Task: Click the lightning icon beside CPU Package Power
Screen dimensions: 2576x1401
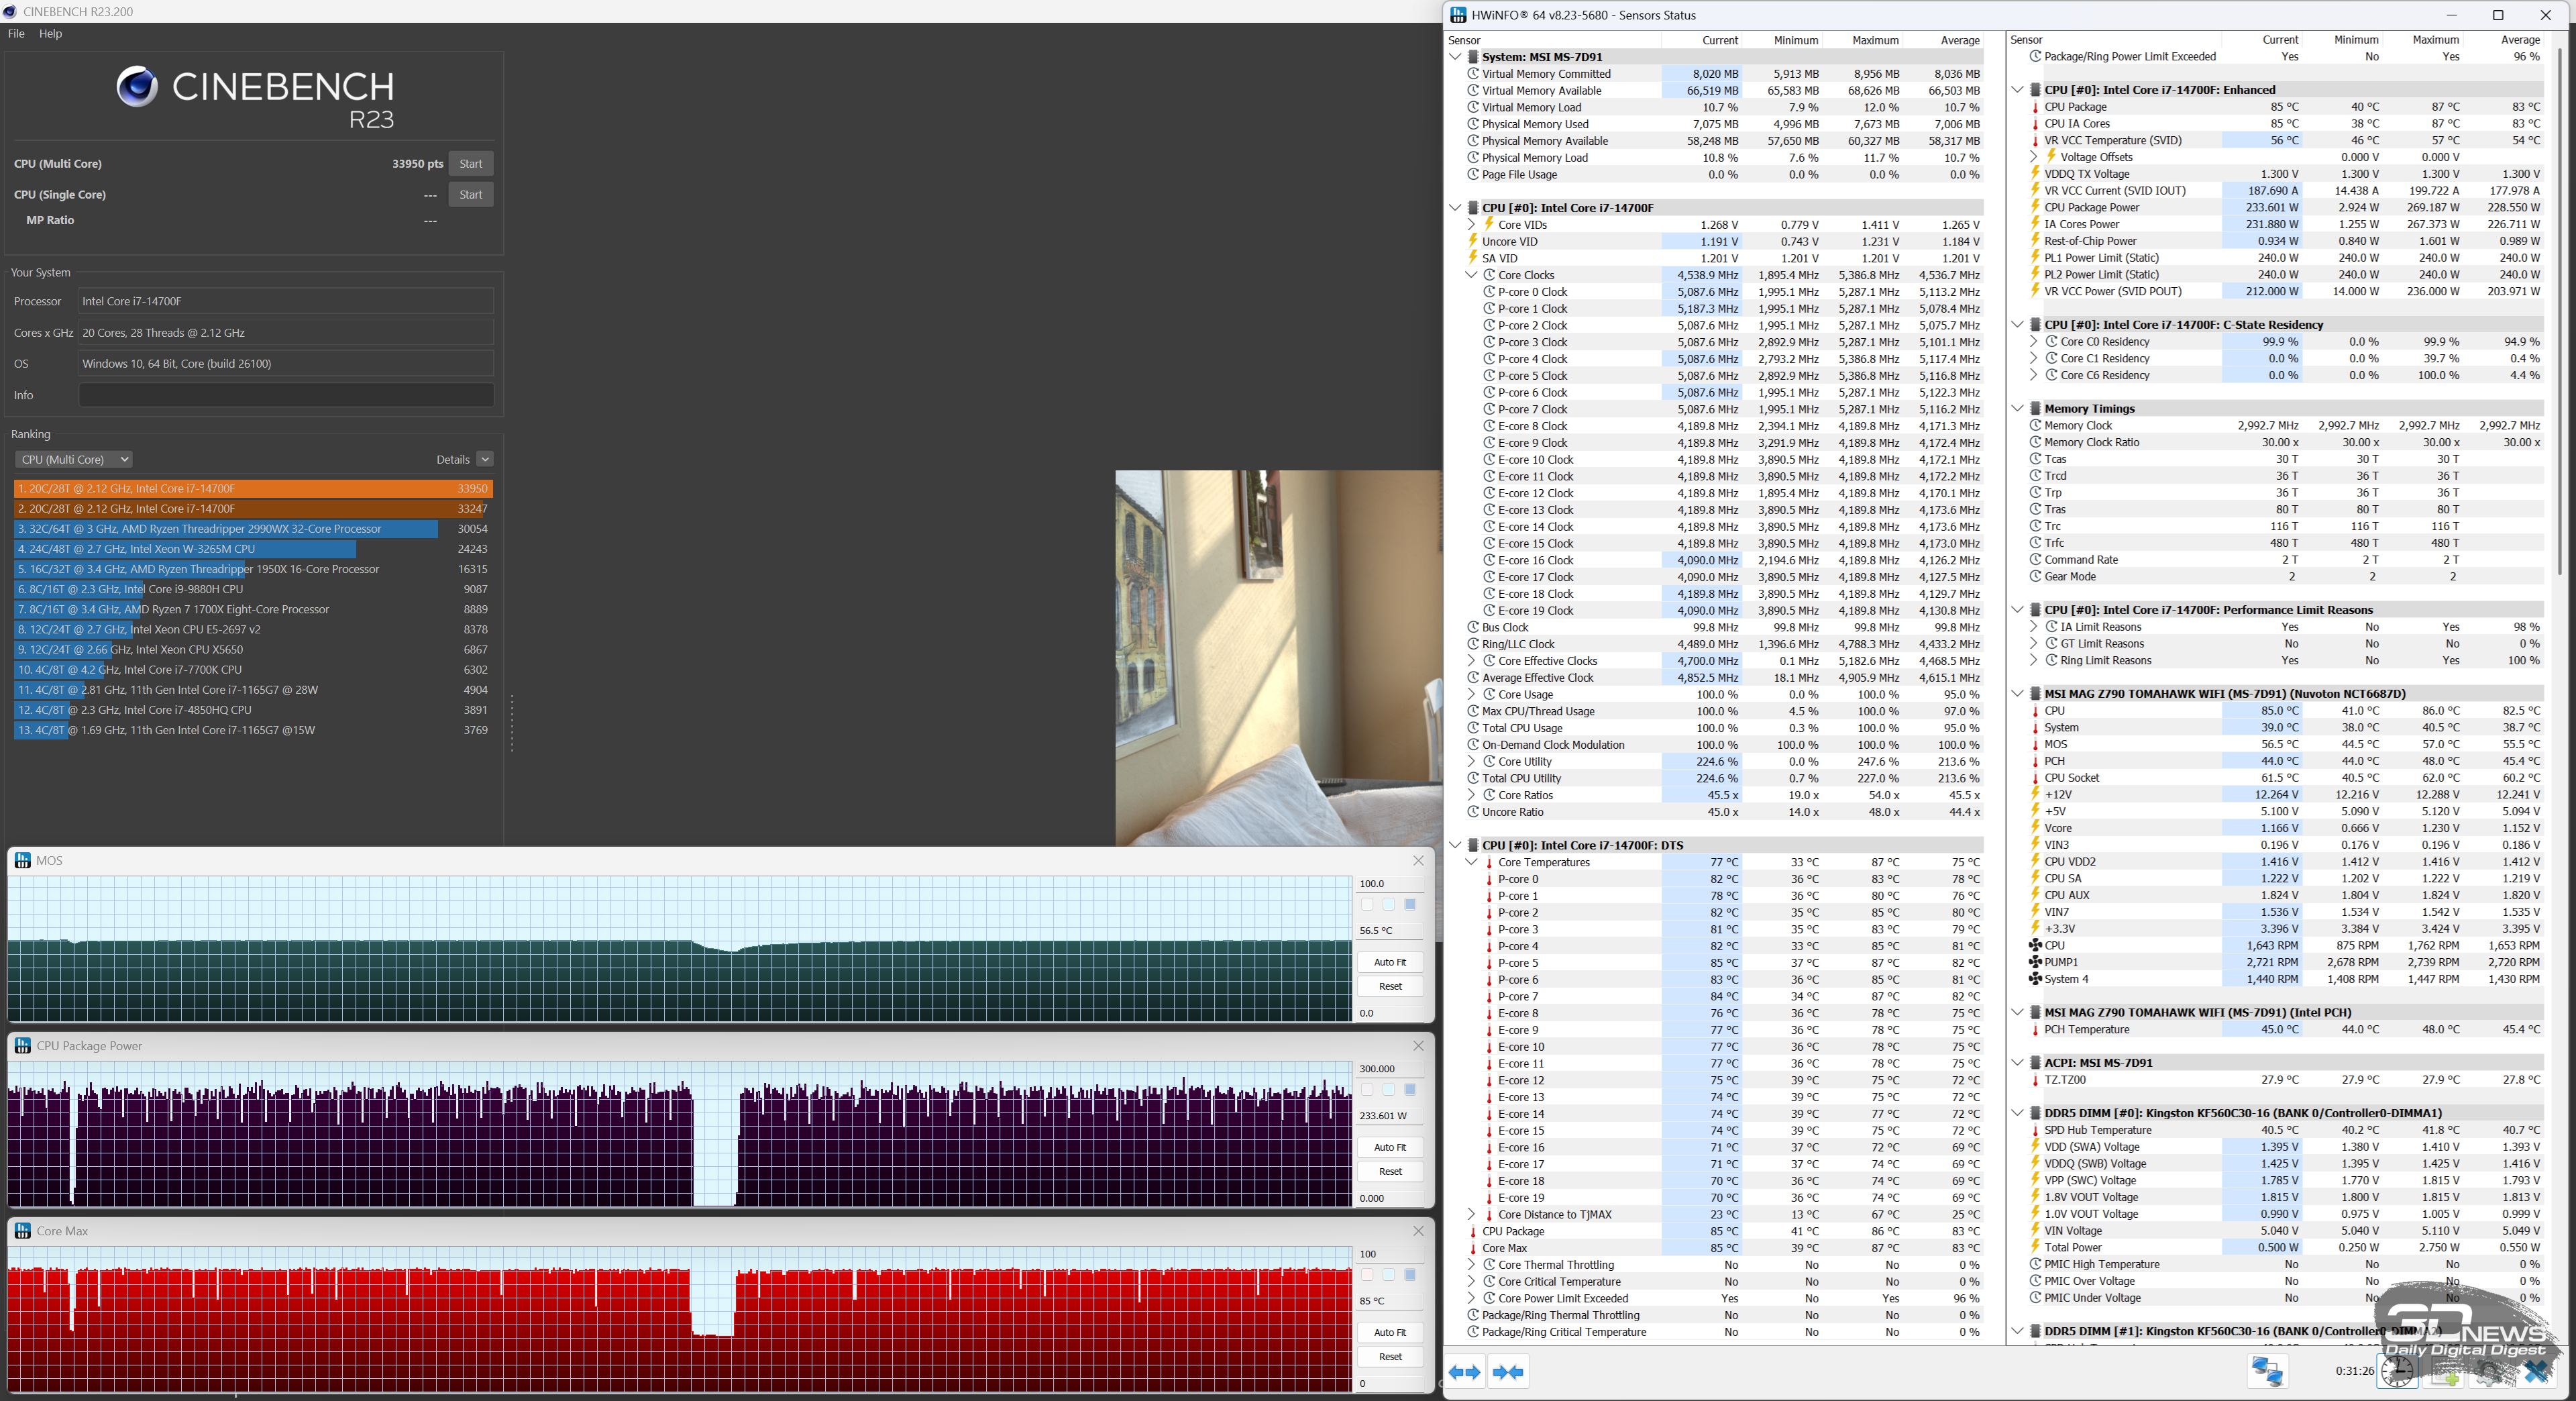Action: point(2034,207)
